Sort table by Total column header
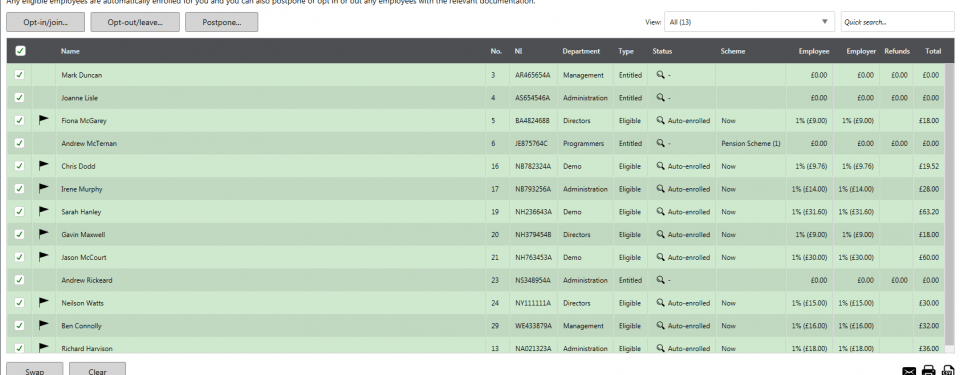This screenshot has height=375, width=960. click(x=933, y=51)
